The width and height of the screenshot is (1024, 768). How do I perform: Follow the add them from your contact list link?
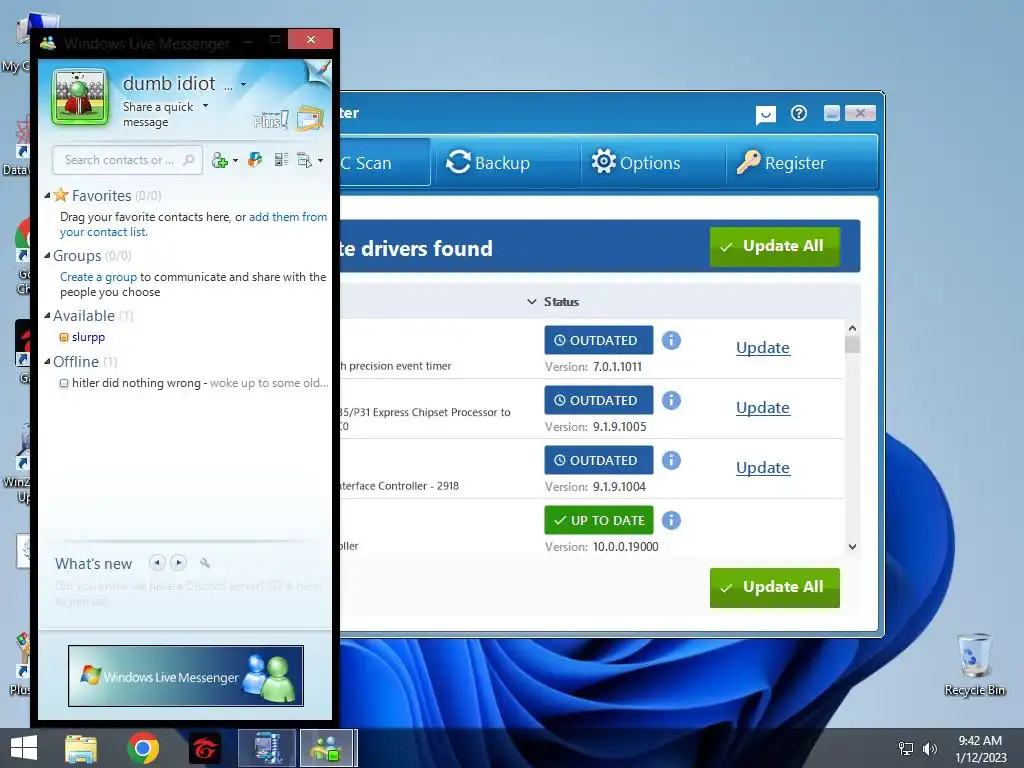point(193,224)
